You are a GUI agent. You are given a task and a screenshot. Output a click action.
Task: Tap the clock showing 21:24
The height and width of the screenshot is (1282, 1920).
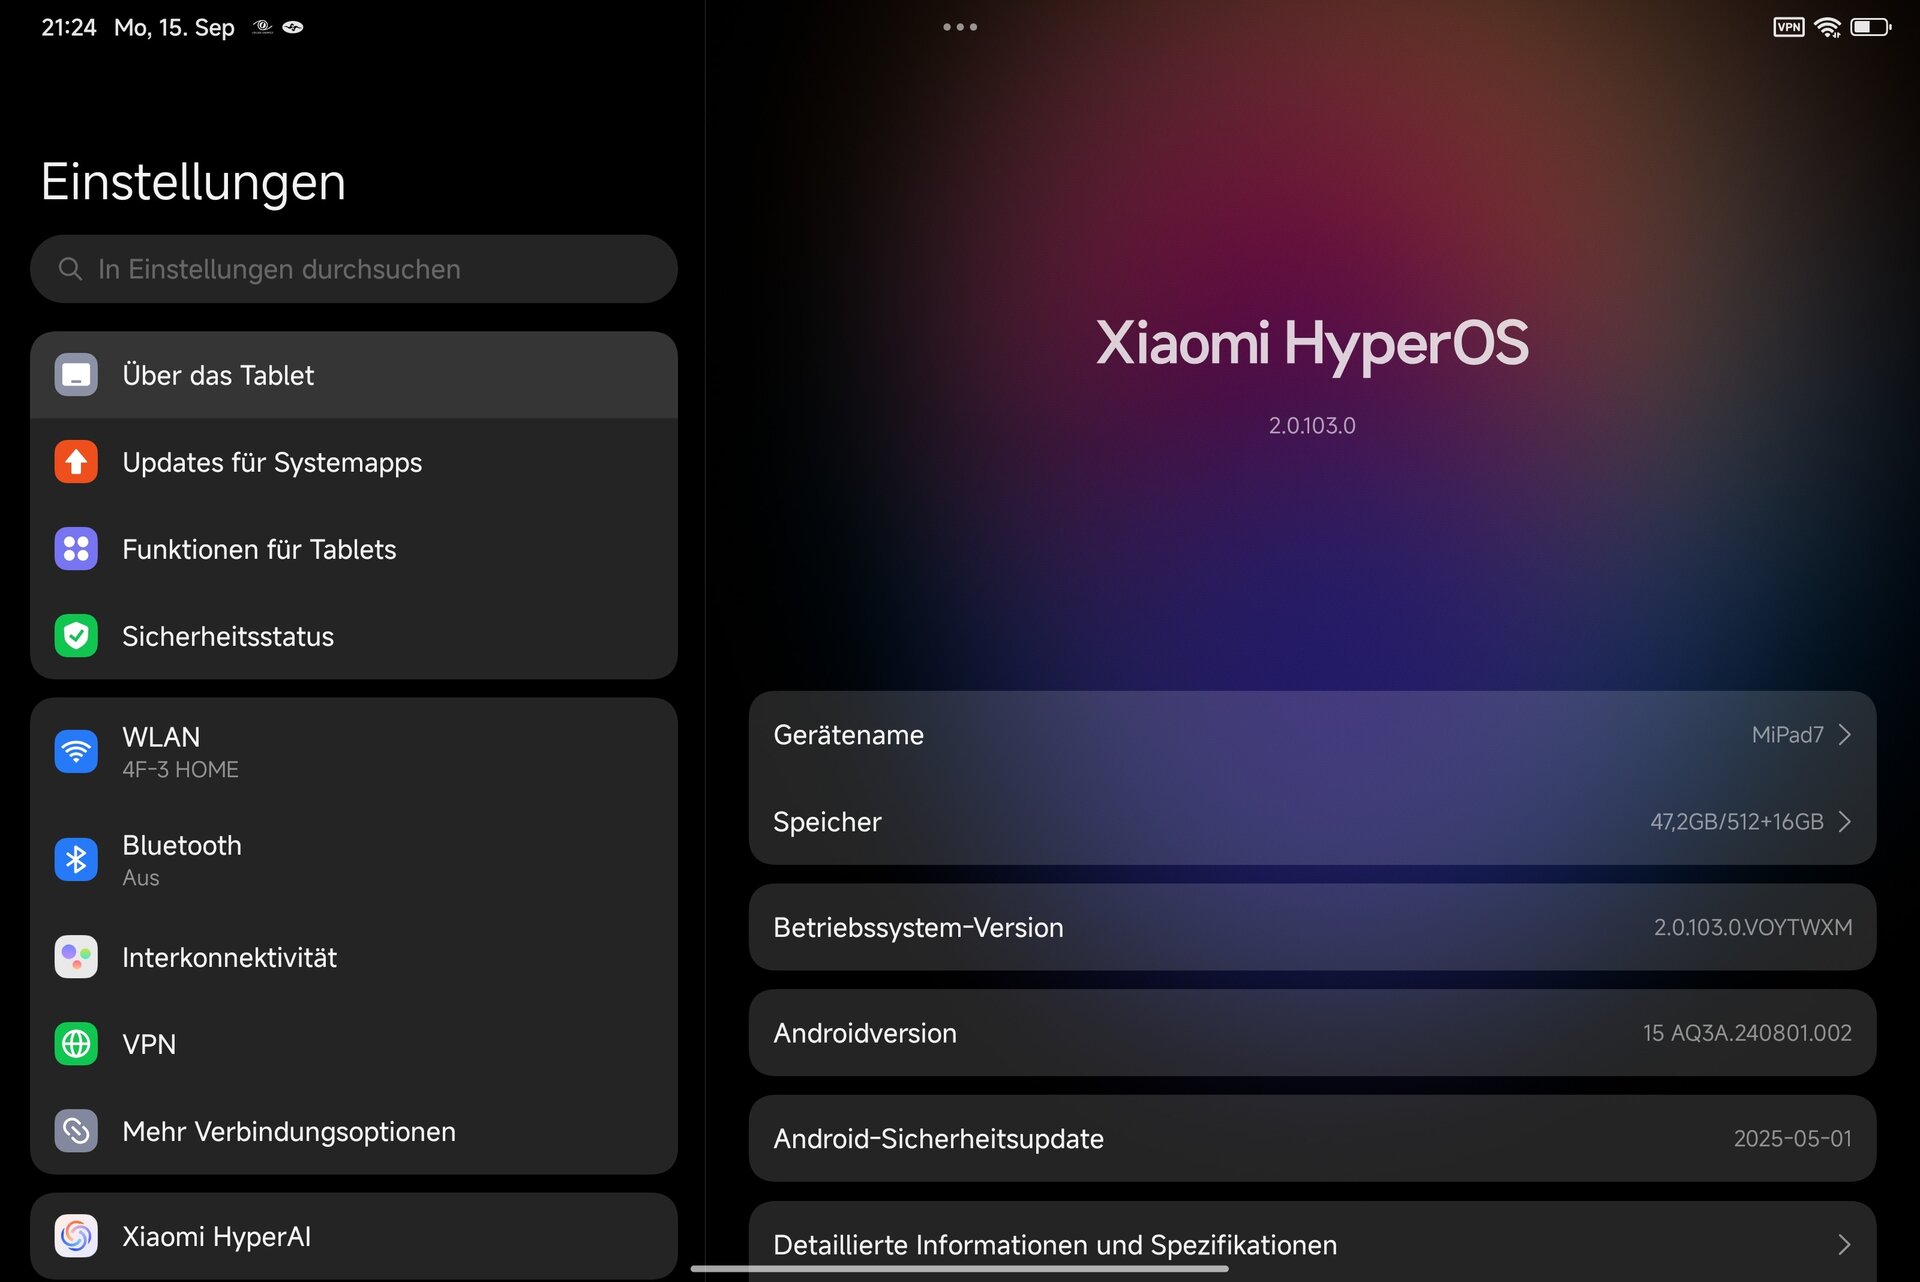(68, 28)
